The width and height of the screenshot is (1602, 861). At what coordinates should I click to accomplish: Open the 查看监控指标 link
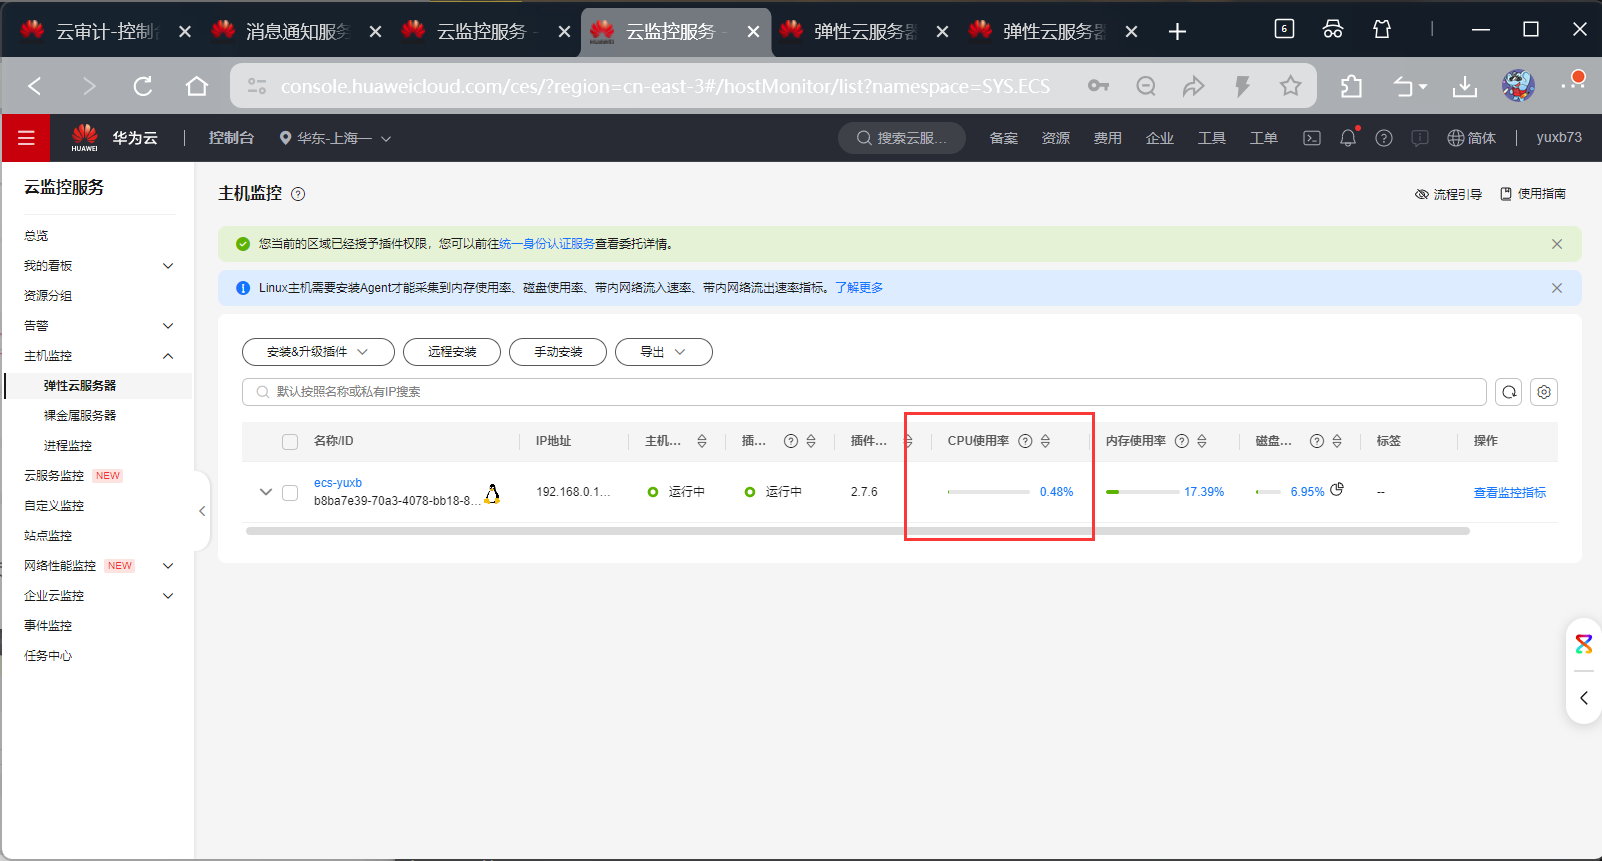click(x=1510, y=493)
